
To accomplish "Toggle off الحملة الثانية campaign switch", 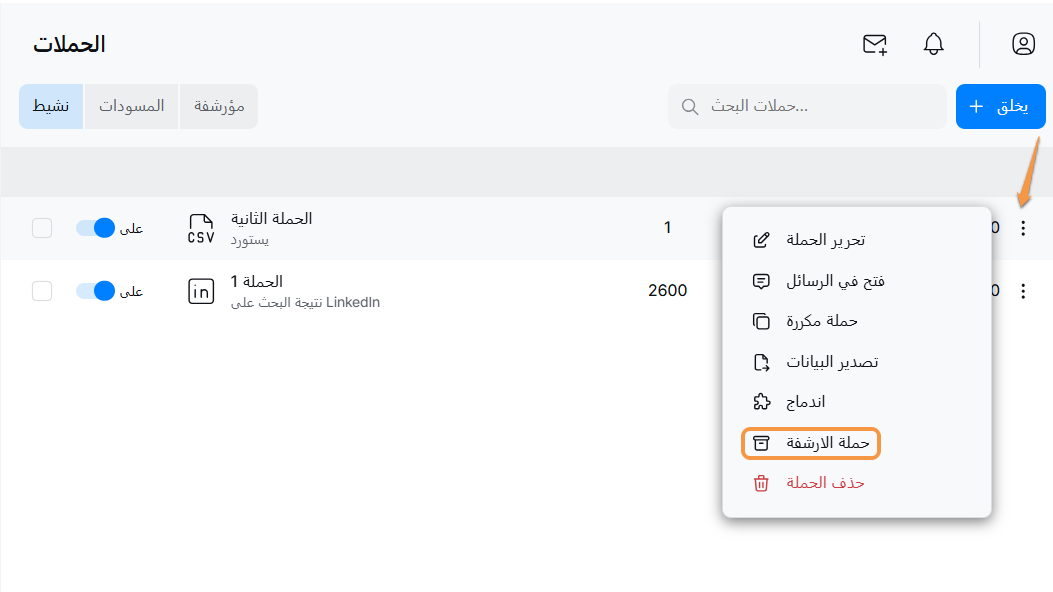I will 97,228.
